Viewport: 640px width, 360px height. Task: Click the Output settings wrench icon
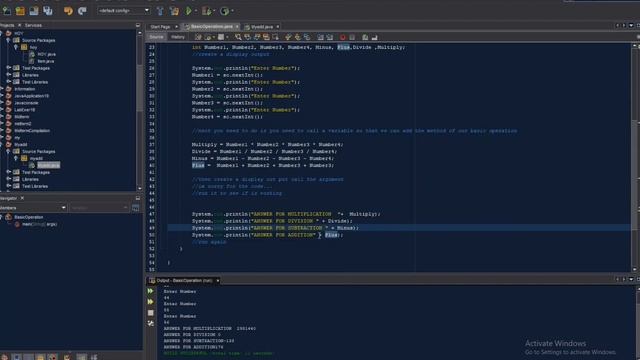(x=151, y=323)
